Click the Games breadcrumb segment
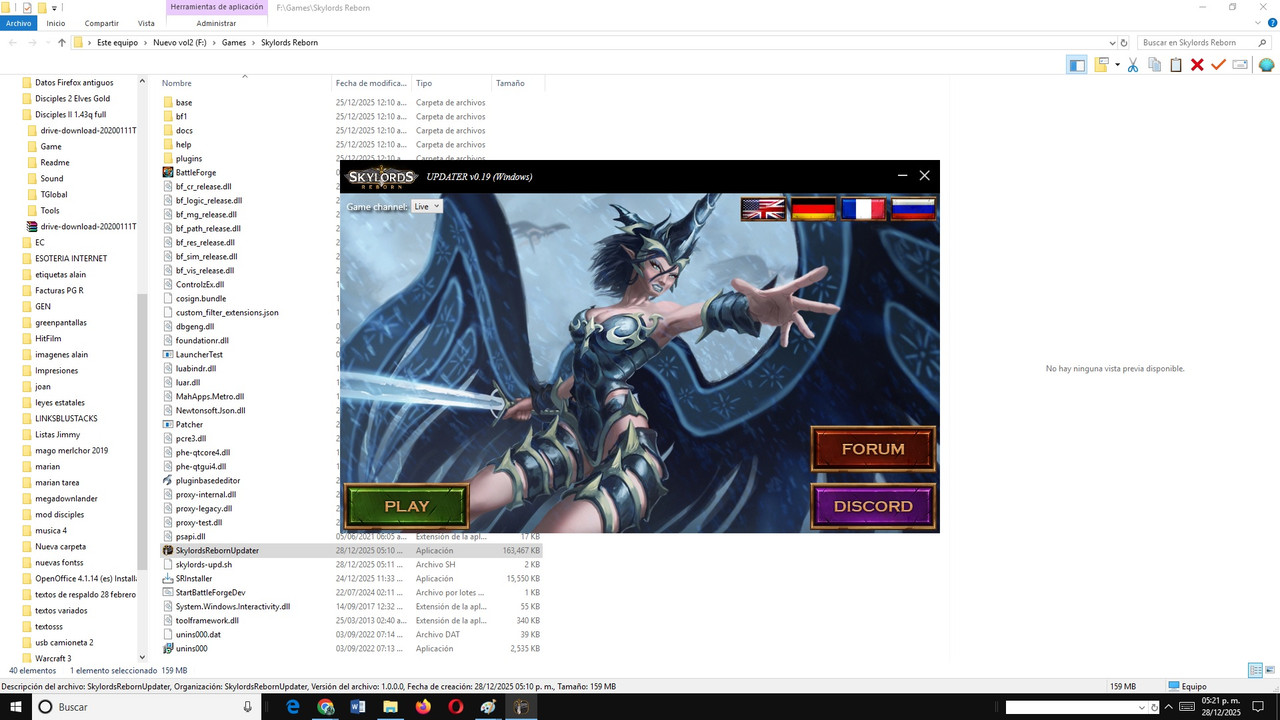The width and height of the screenshot is (1280, 720). 234,43
